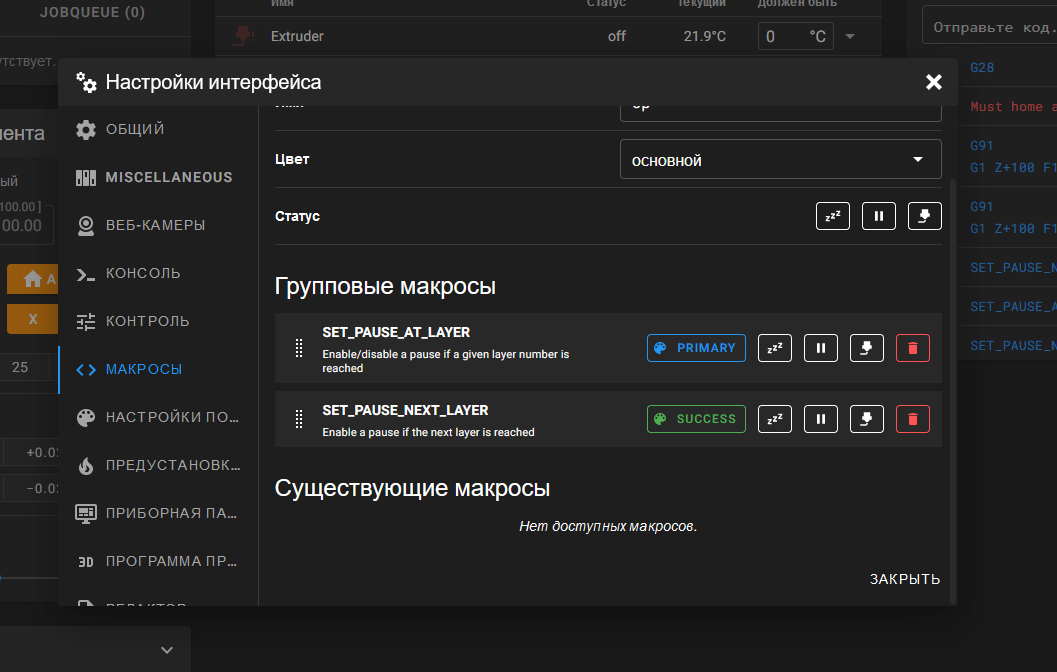Toggle standby state for SET_PAUSE_AT_LAYER
Screen dimensions: 1057x672
tap(774, 348)
